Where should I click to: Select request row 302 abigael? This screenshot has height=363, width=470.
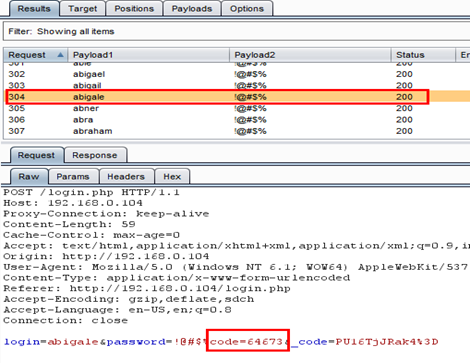point(236,74)
